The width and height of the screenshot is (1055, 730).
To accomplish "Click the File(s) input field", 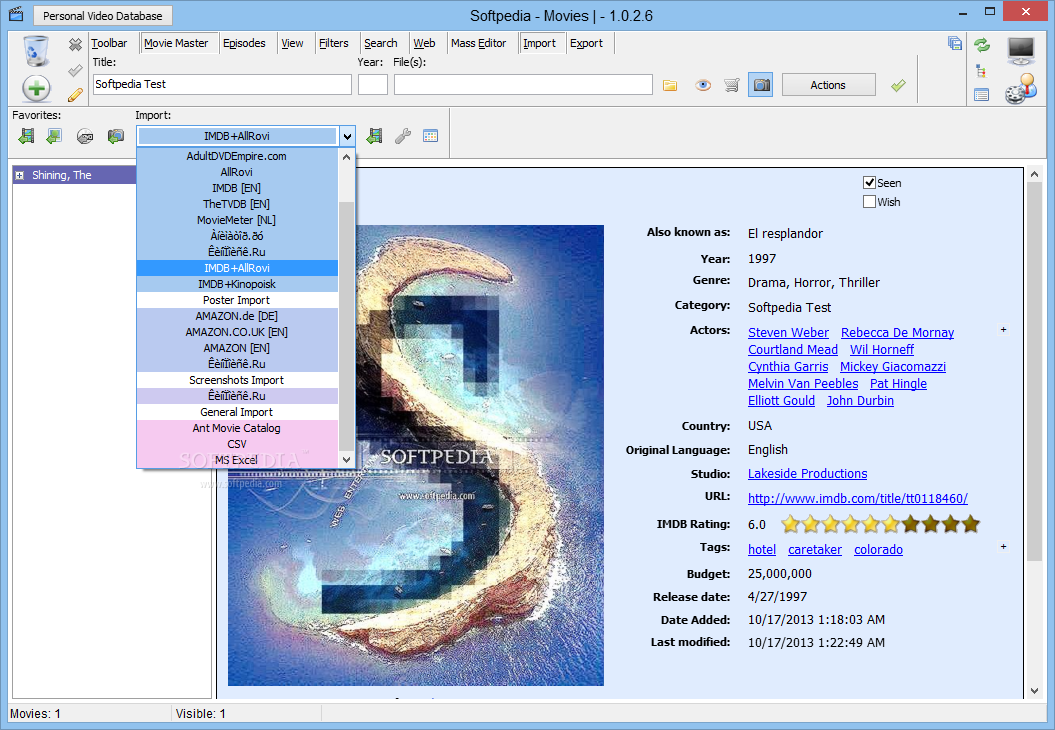I will pos(523,85).
